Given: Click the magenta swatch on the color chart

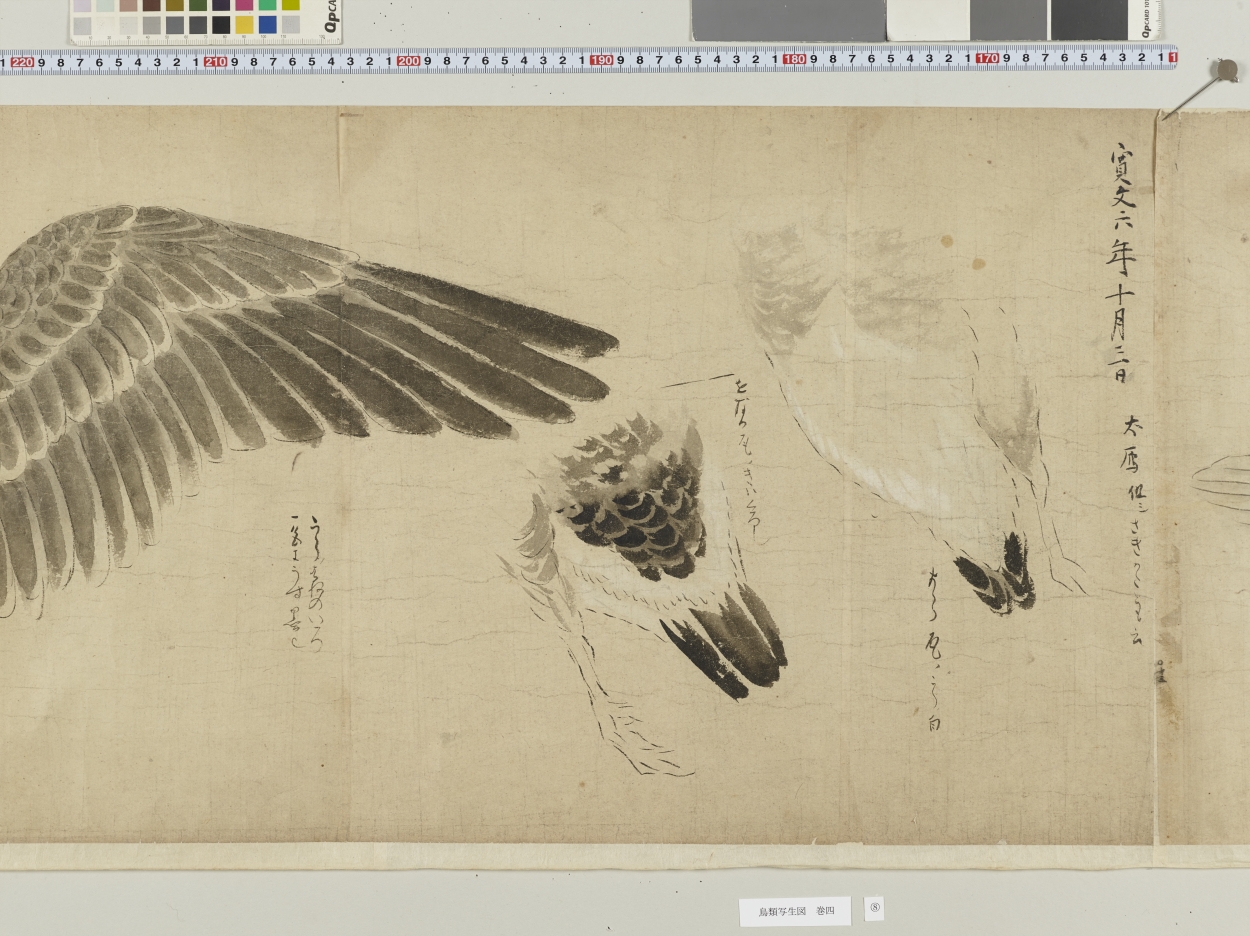Looking at the screenshot, I should [244, 4].
